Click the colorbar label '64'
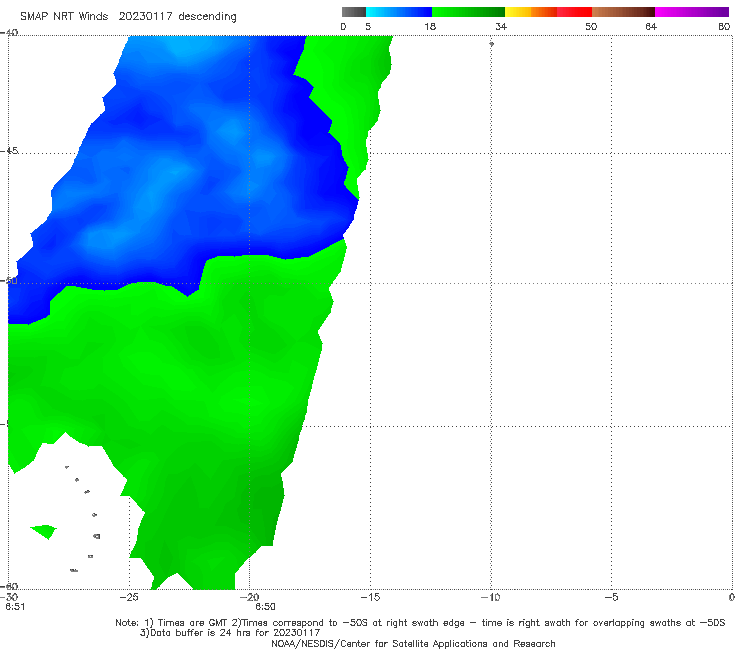This screenshot has width=740, height=650. pos(651,26)
